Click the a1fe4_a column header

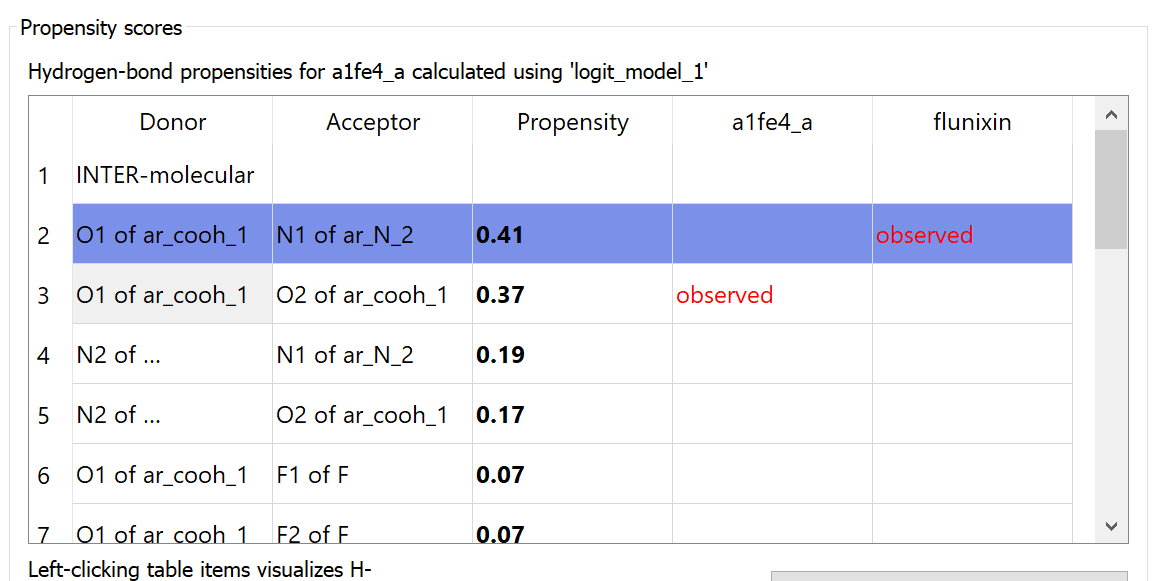click(772, 122)
